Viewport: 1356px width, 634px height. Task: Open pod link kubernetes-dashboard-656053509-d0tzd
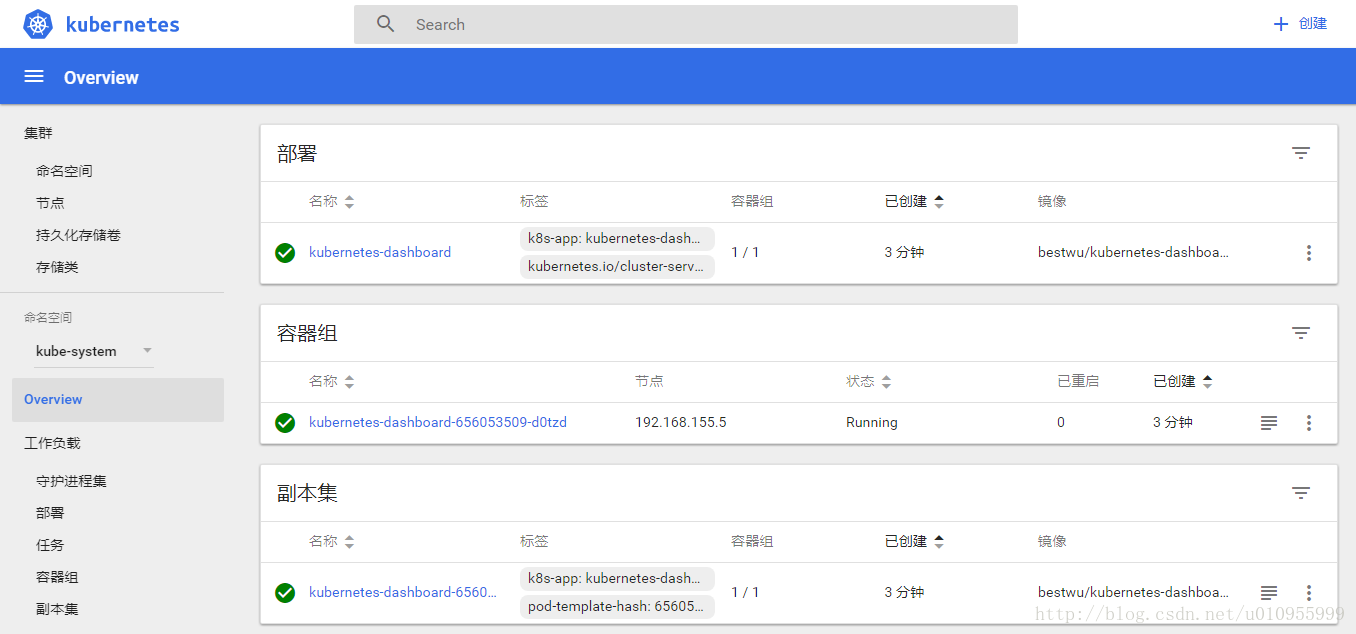[438, 423]
